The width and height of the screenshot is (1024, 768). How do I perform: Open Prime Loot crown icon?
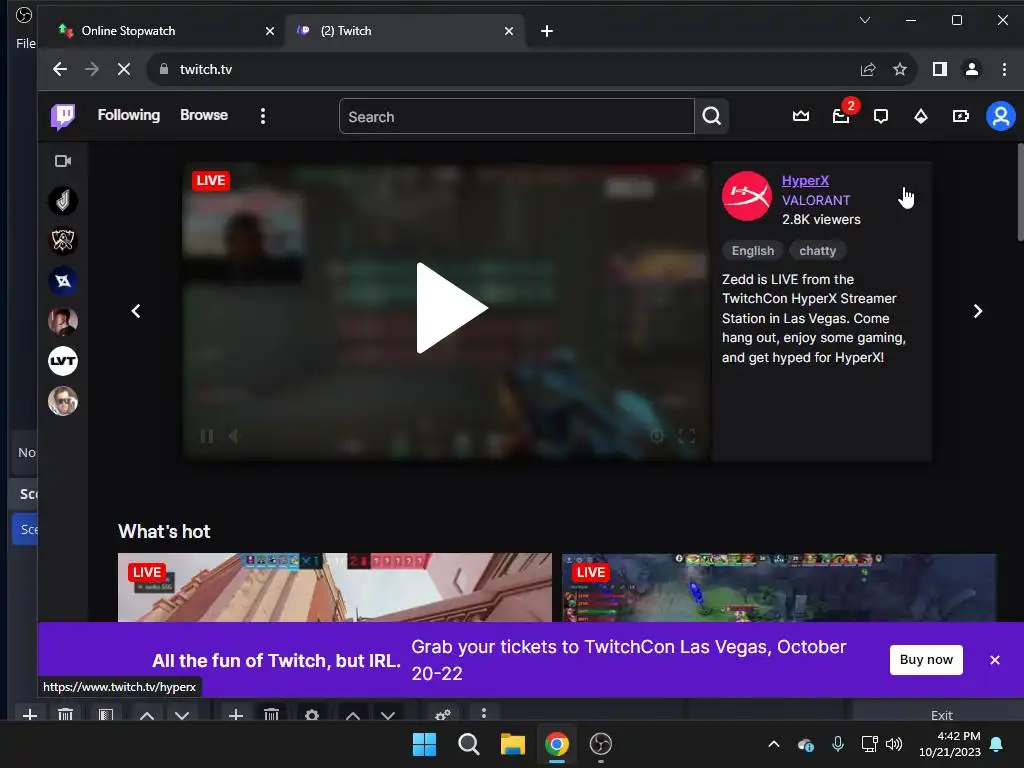click(801, 116)
